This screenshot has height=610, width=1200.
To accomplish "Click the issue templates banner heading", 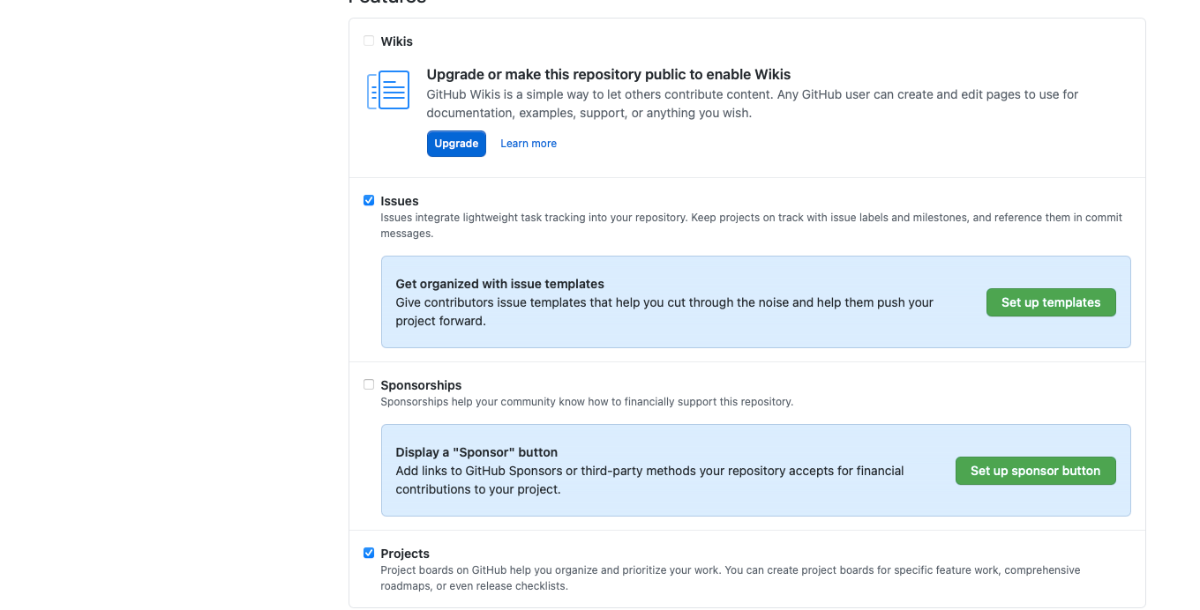I will [500, 283].
